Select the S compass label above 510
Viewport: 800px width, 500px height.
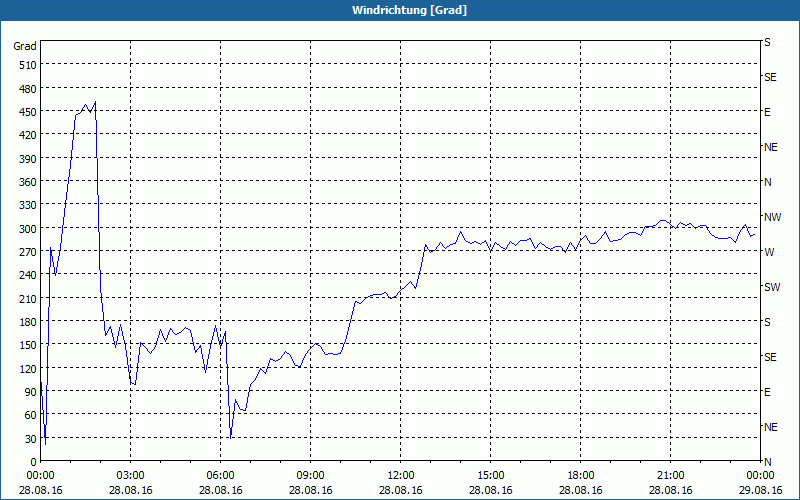click(x=767, y=42)
